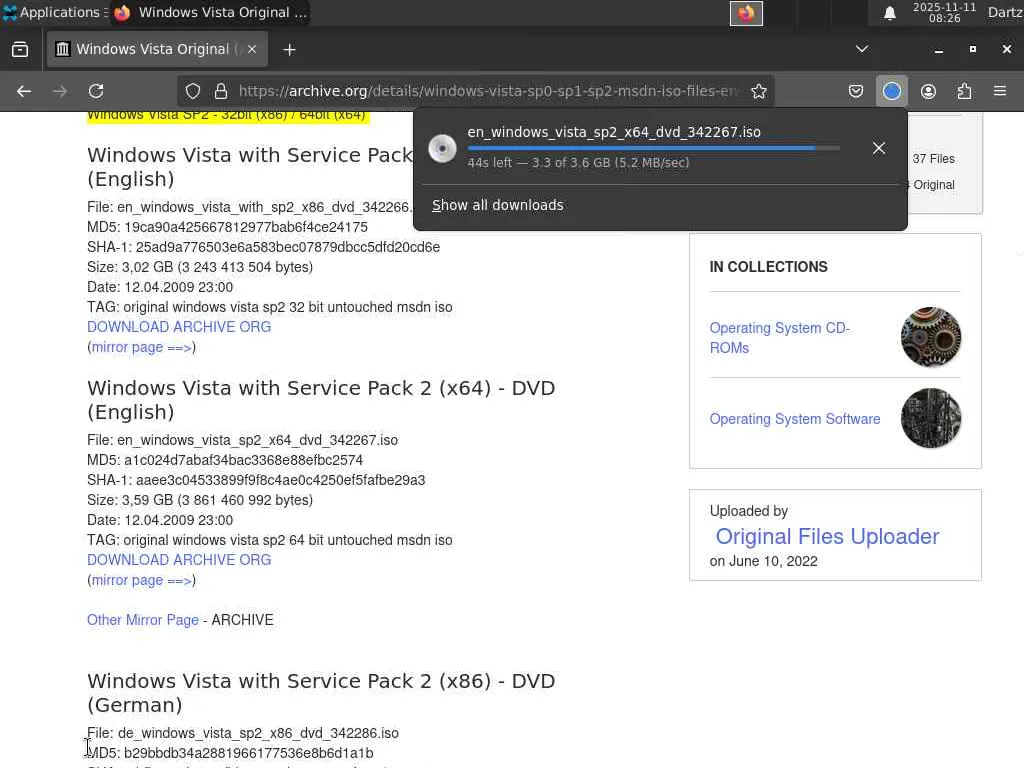The image size is (1024, 768).
Task: Focus the archive.org URL address field
Action: (488, 91)
